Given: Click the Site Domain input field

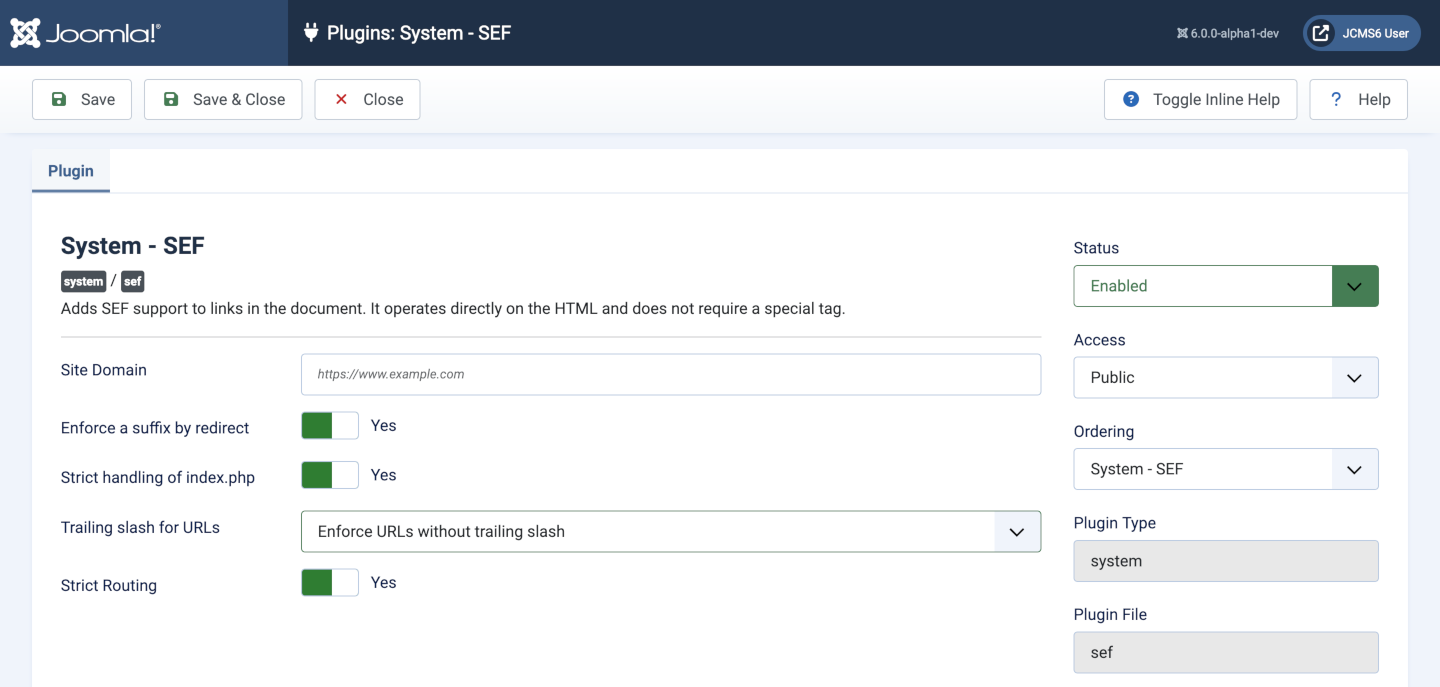Looking at the screenshot, I should click(x=671, y=374).
